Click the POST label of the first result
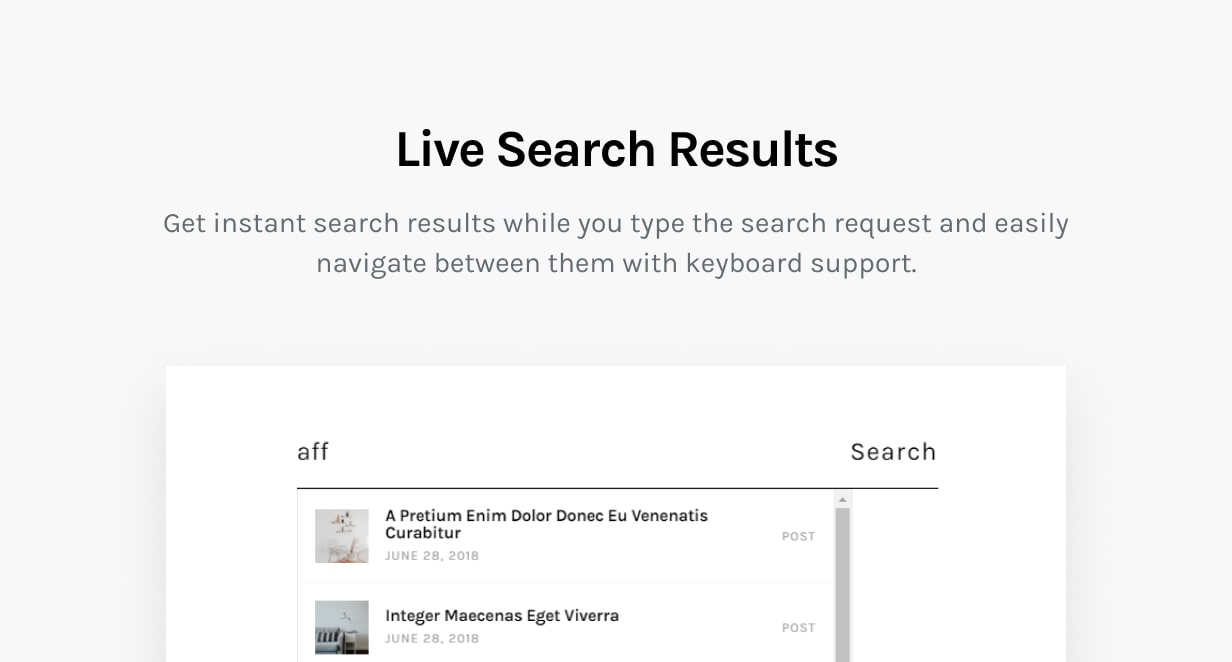The image size is (1232, 662). pos(798,537)
